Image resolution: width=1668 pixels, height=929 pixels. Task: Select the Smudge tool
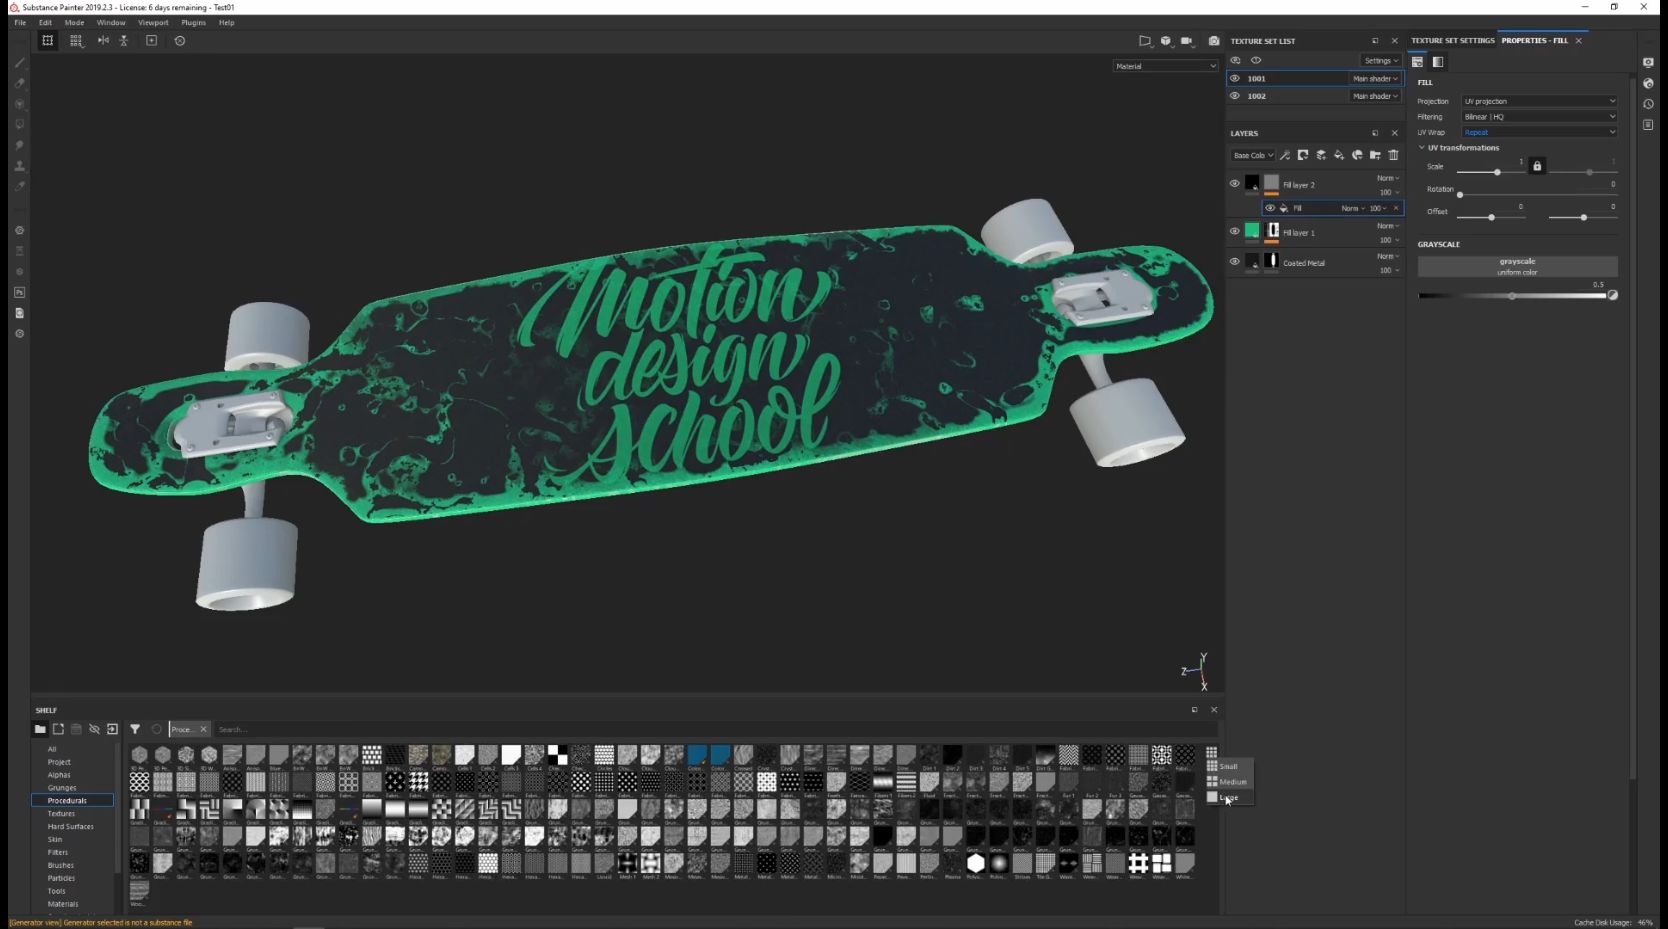click(19, 145)
